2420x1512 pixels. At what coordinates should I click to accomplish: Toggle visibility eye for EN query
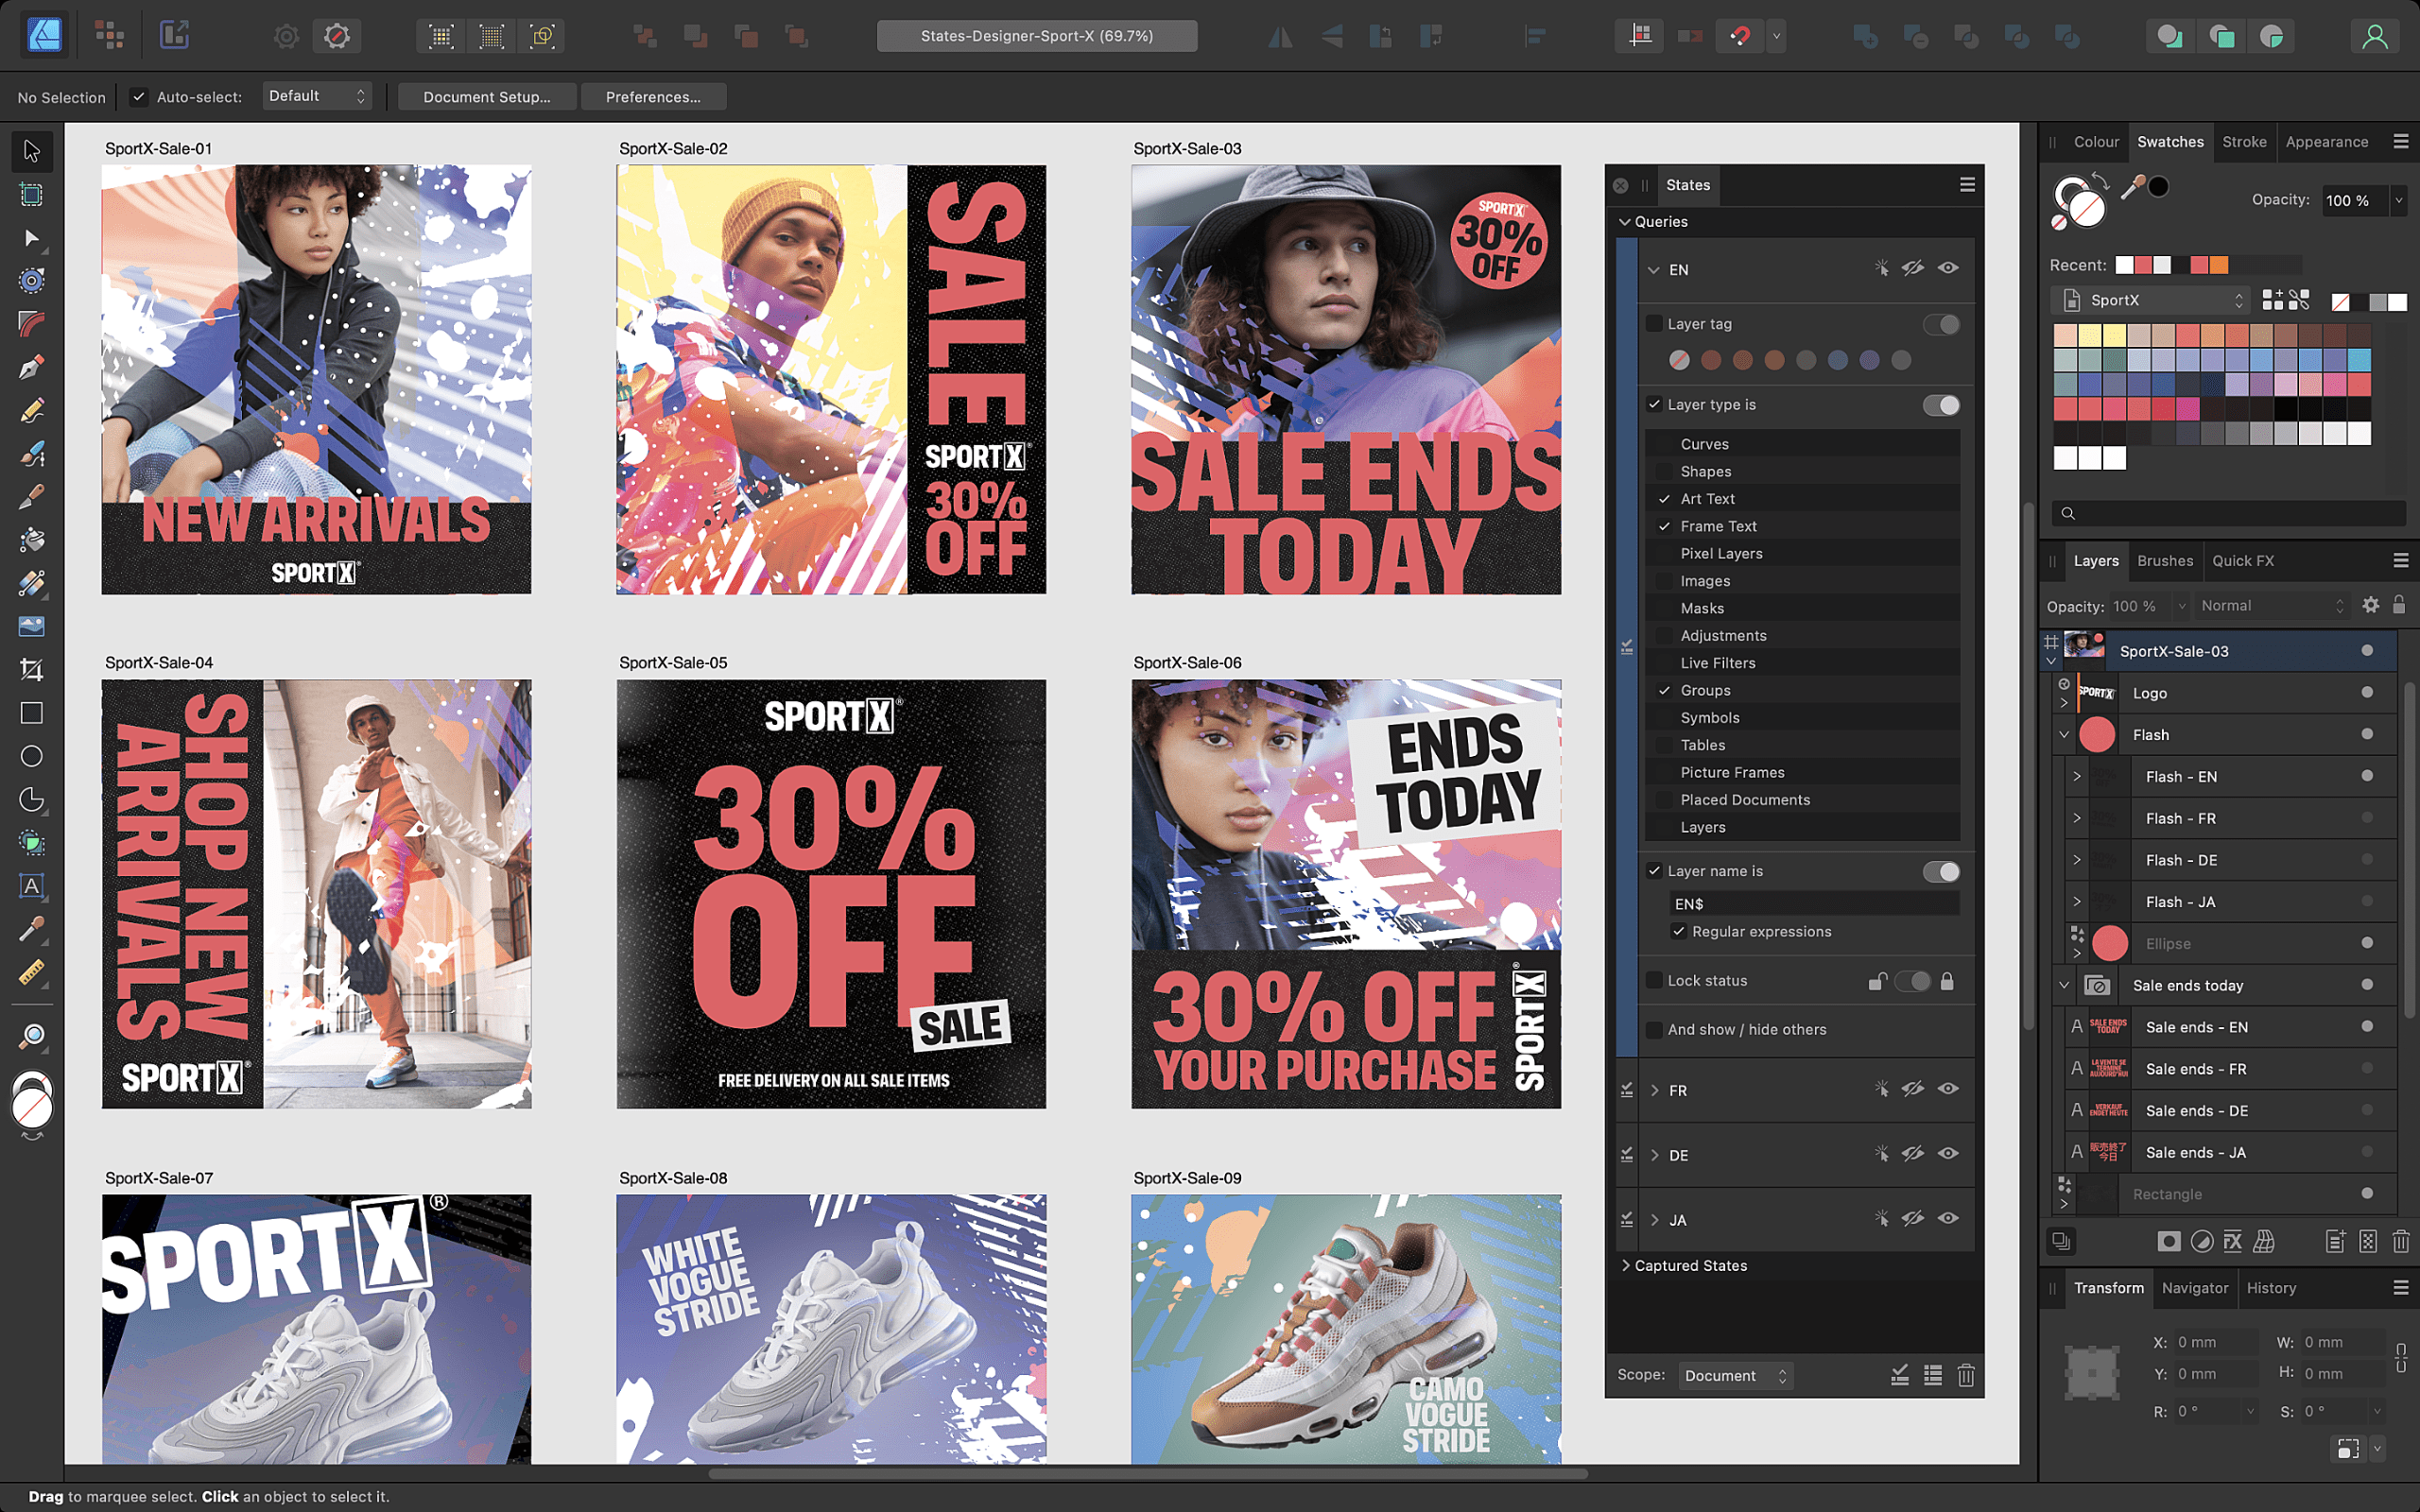coord(1948,268)
